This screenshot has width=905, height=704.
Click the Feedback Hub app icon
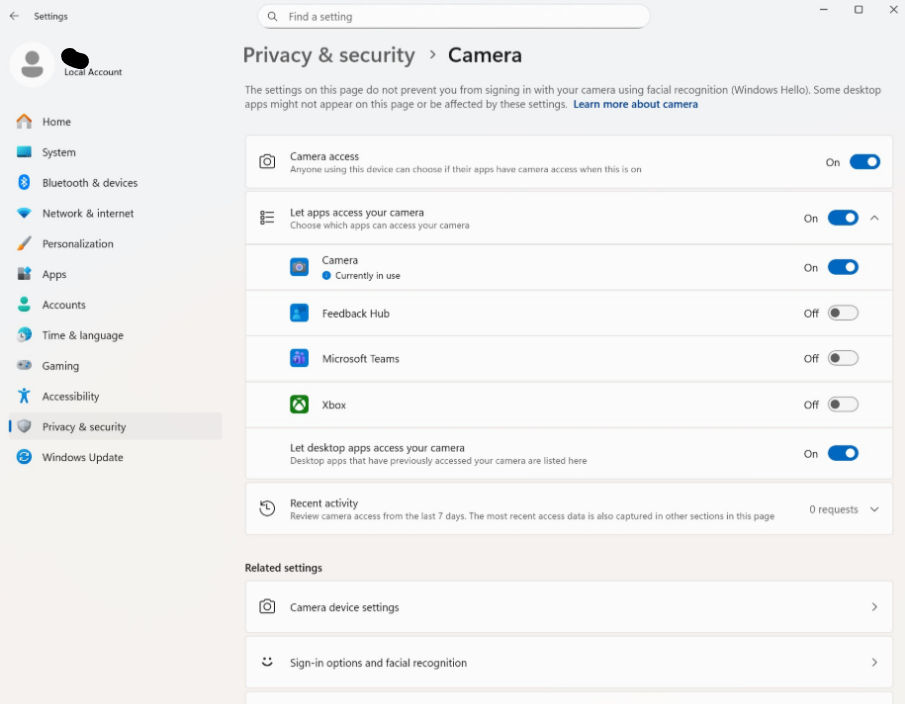click(x=299, y=313)
